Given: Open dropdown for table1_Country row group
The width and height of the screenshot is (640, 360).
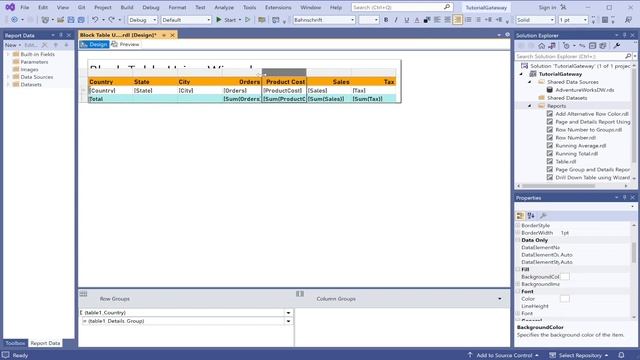Looking at the screenshot, I should [288, 313].
